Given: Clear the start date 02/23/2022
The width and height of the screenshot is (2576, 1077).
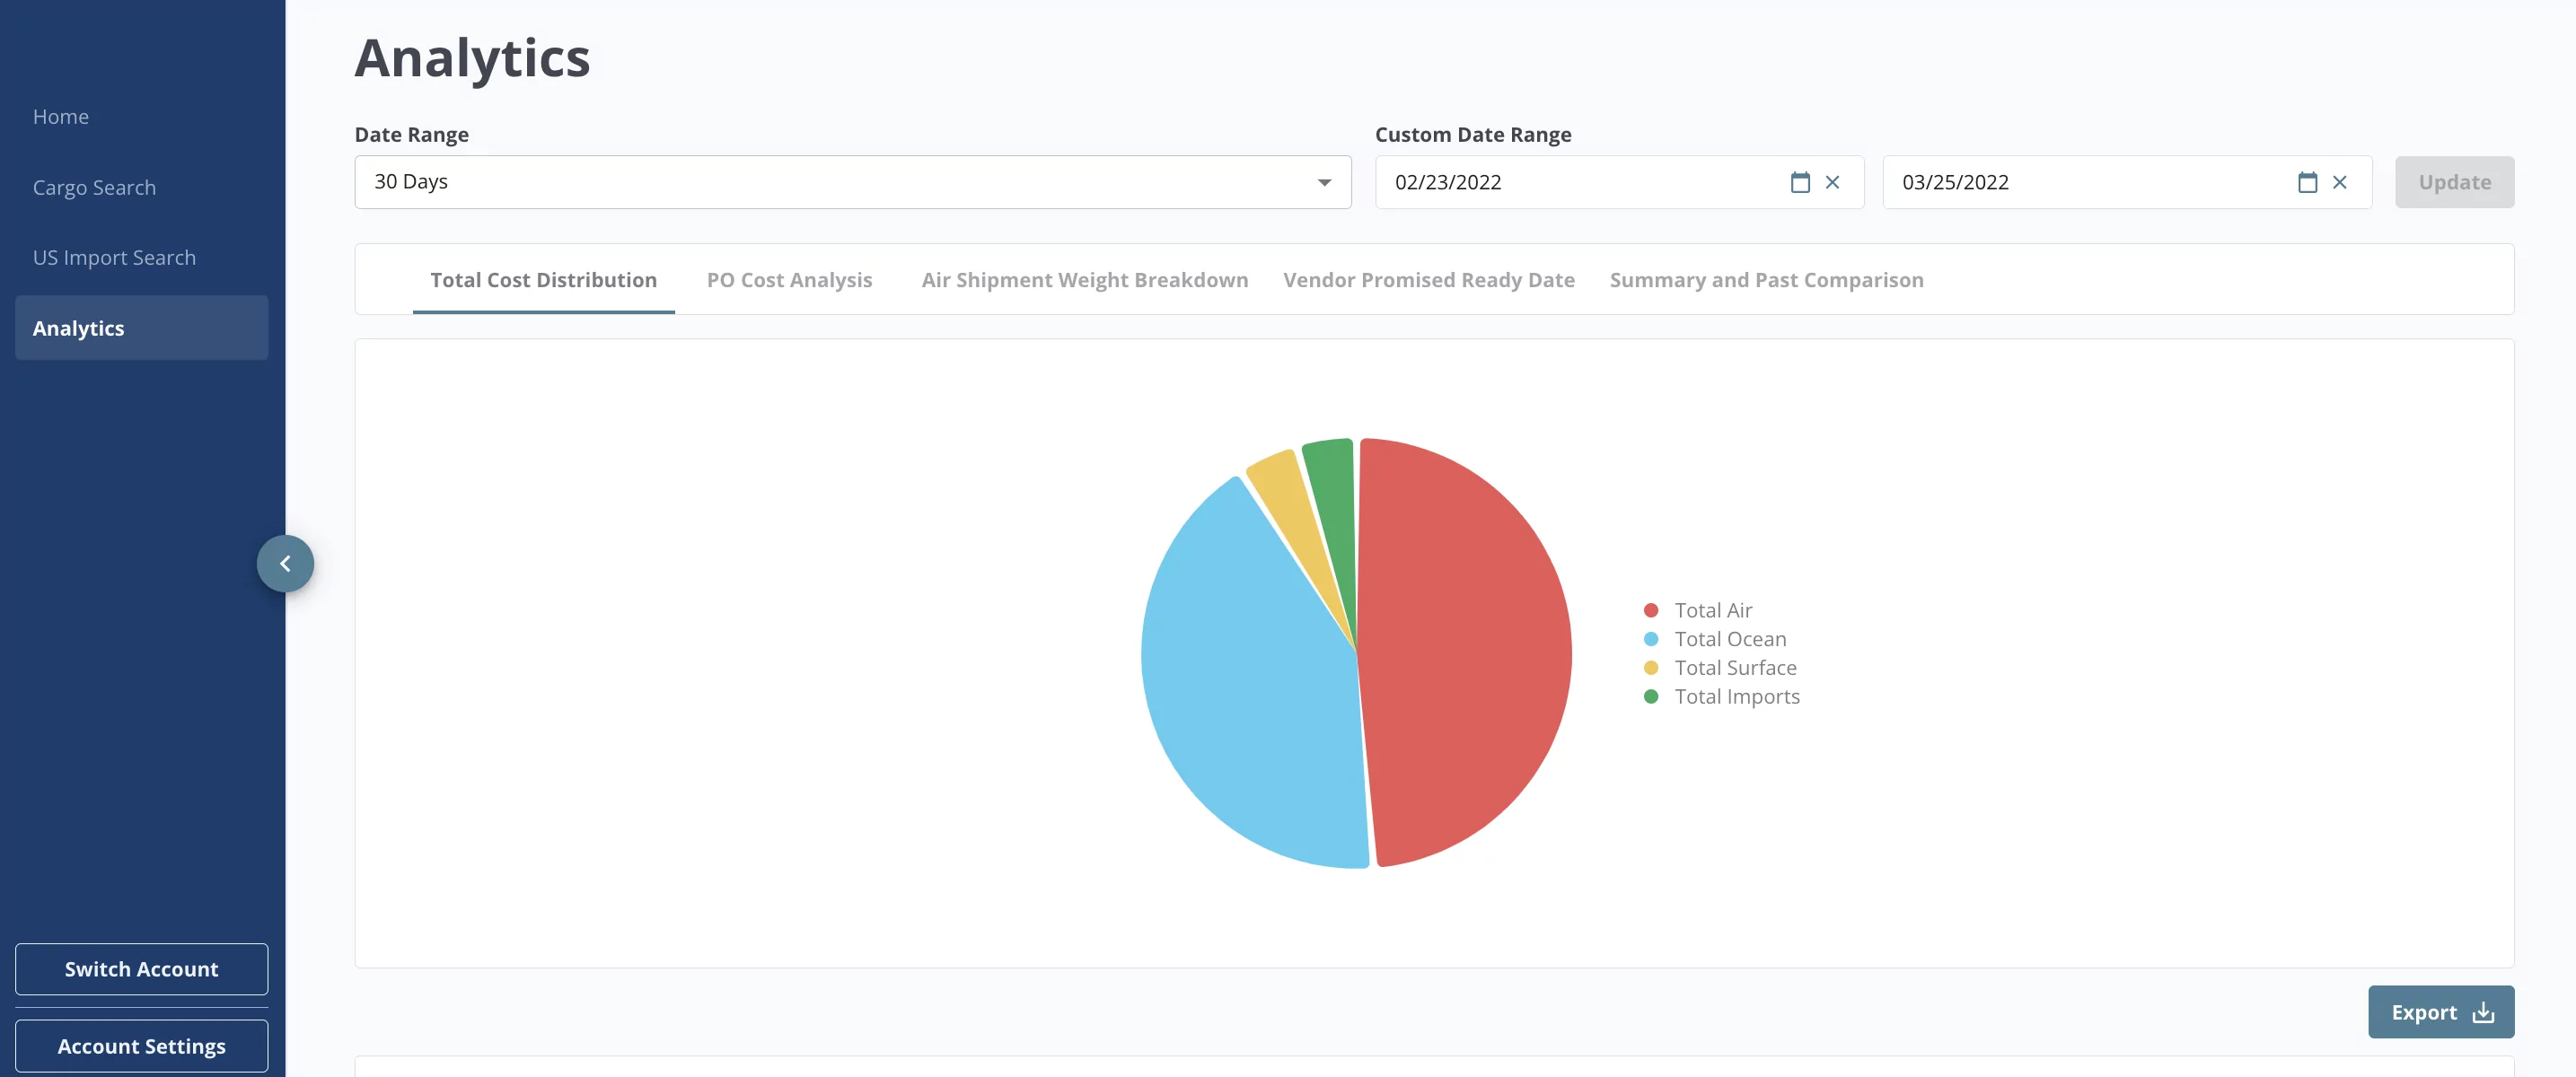Looking at the screenshot, I should (1832, 182).
